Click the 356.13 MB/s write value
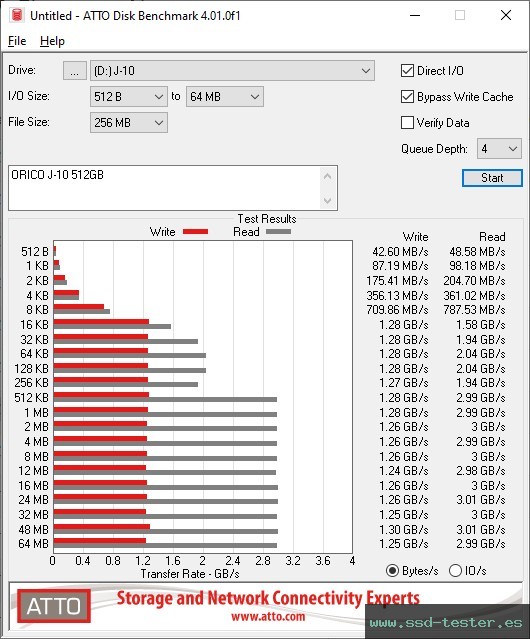Image resolution: width=530 pixels, height=639 pixels. [397, 295]
